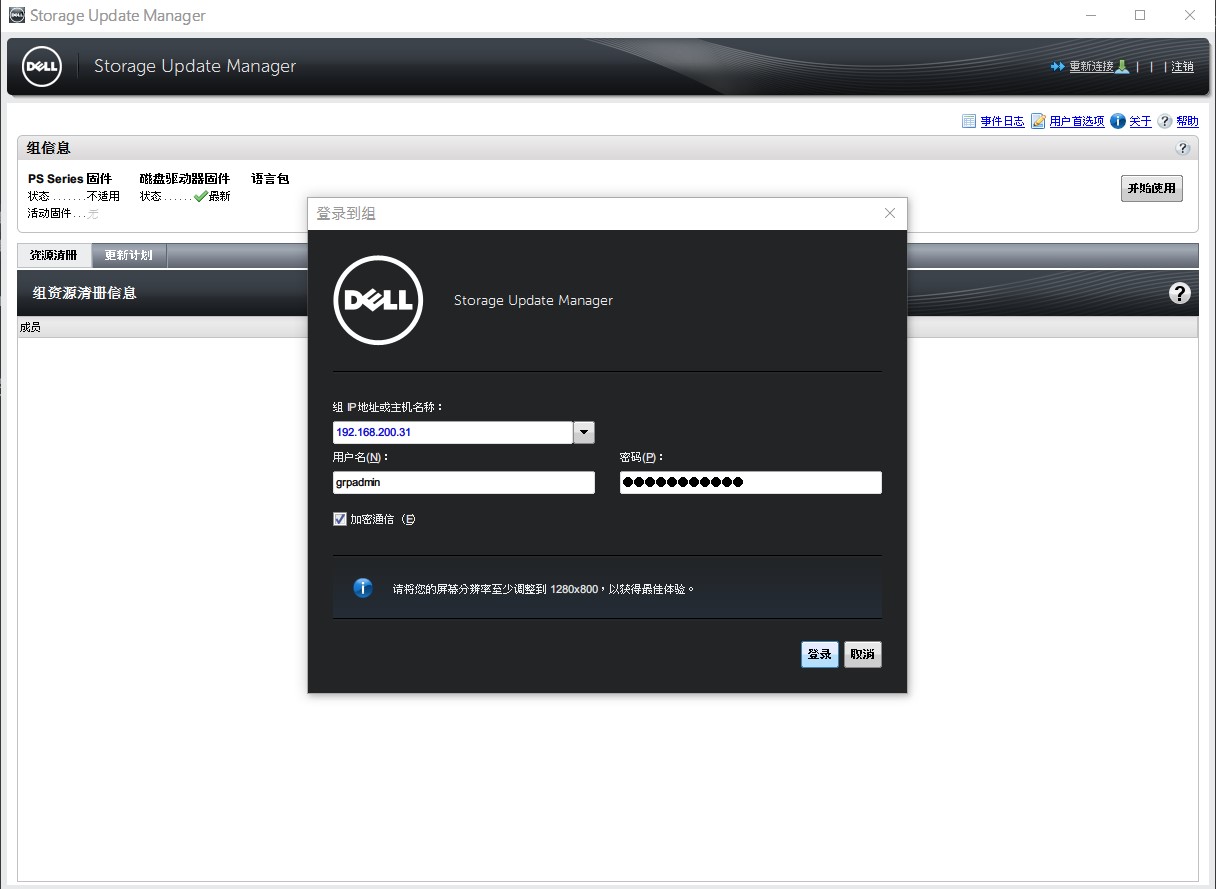Click the 关于 info icon

coord(1118,121)
